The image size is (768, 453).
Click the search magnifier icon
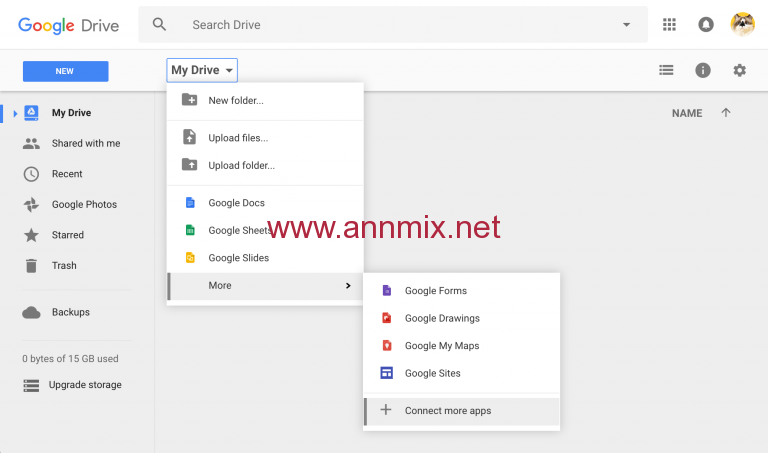159,24
